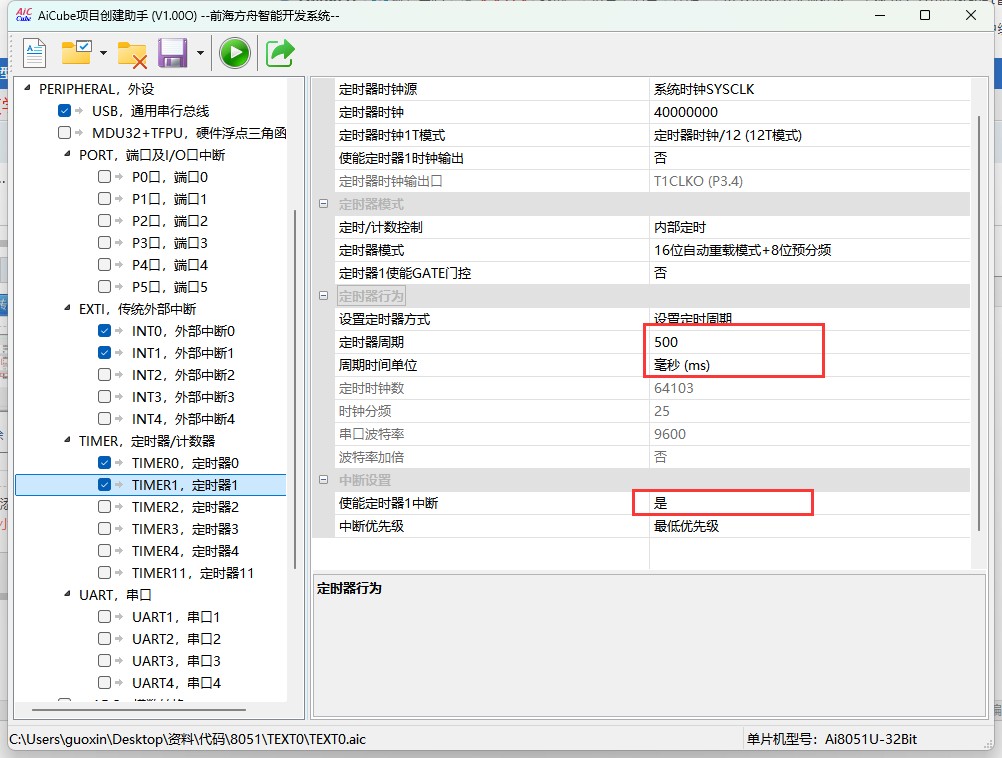
Task: Select UART2, 串口2 tree item
Action: click(x=176, y=639)
